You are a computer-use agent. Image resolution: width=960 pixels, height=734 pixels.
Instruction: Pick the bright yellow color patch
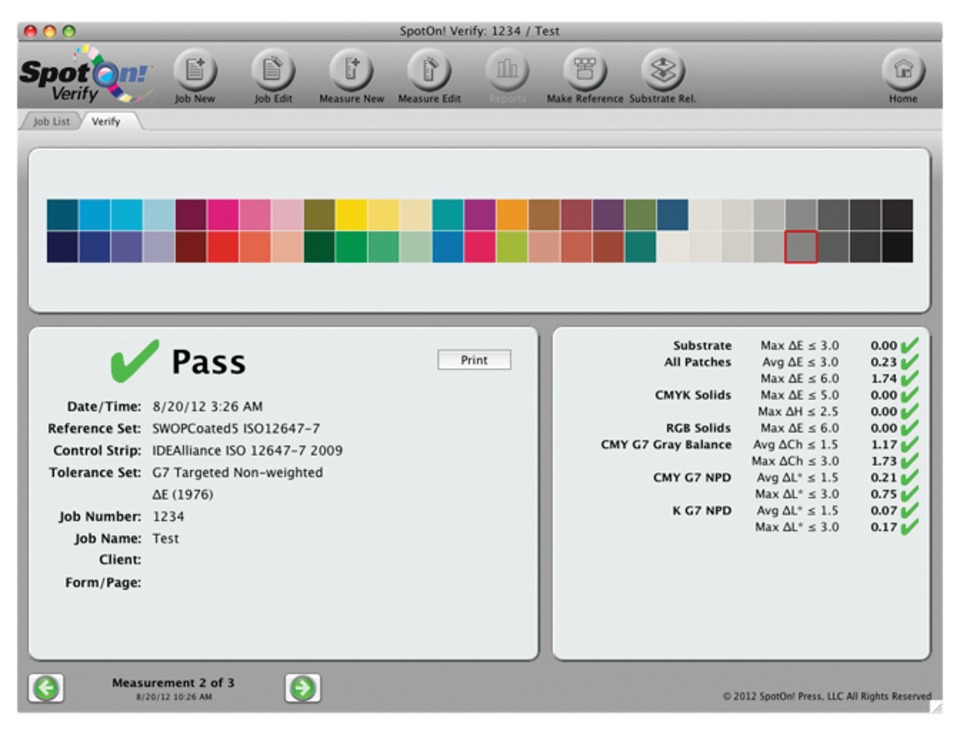coord(351,215)
